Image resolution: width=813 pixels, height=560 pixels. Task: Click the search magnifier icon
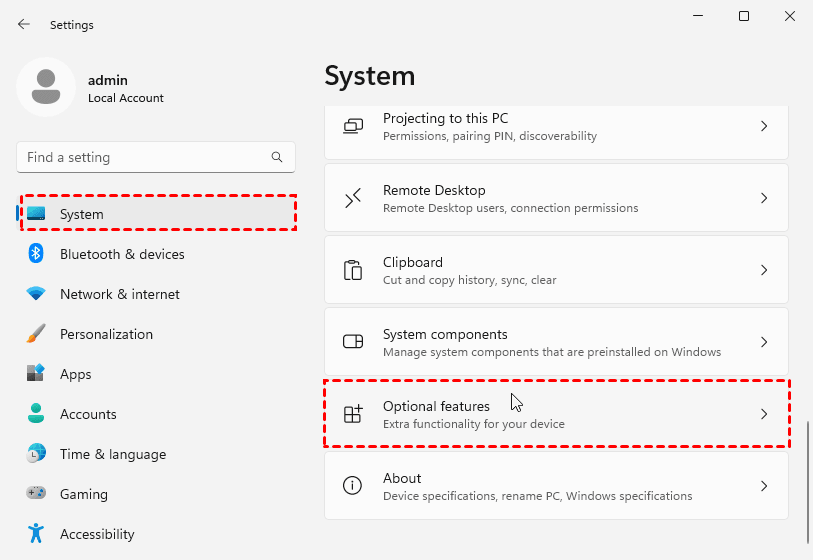[277, 157]
